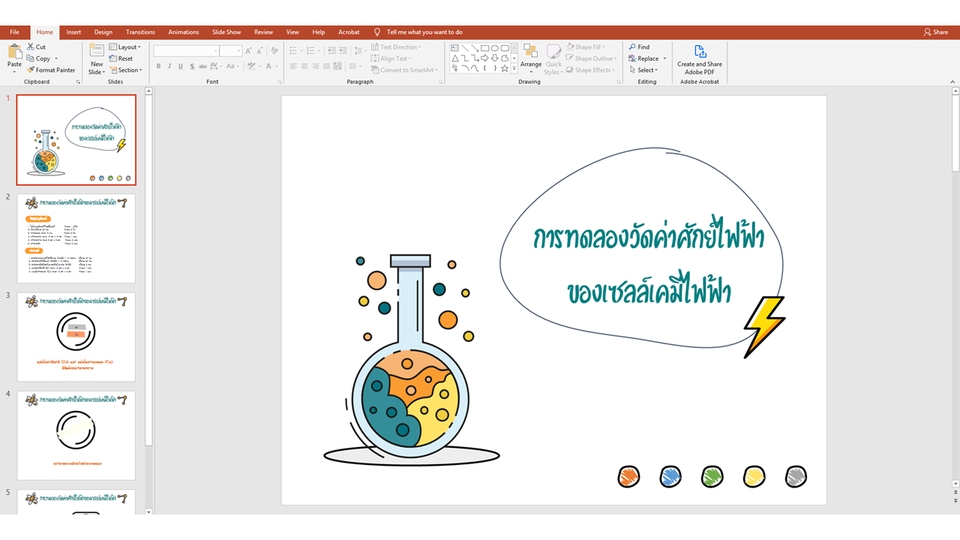Increase font size with the larger A

click(248, 51)
